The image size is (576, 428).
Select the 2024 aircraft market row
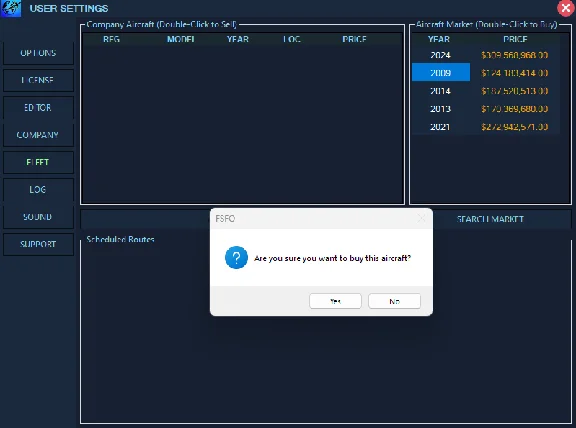click(486, 55)
